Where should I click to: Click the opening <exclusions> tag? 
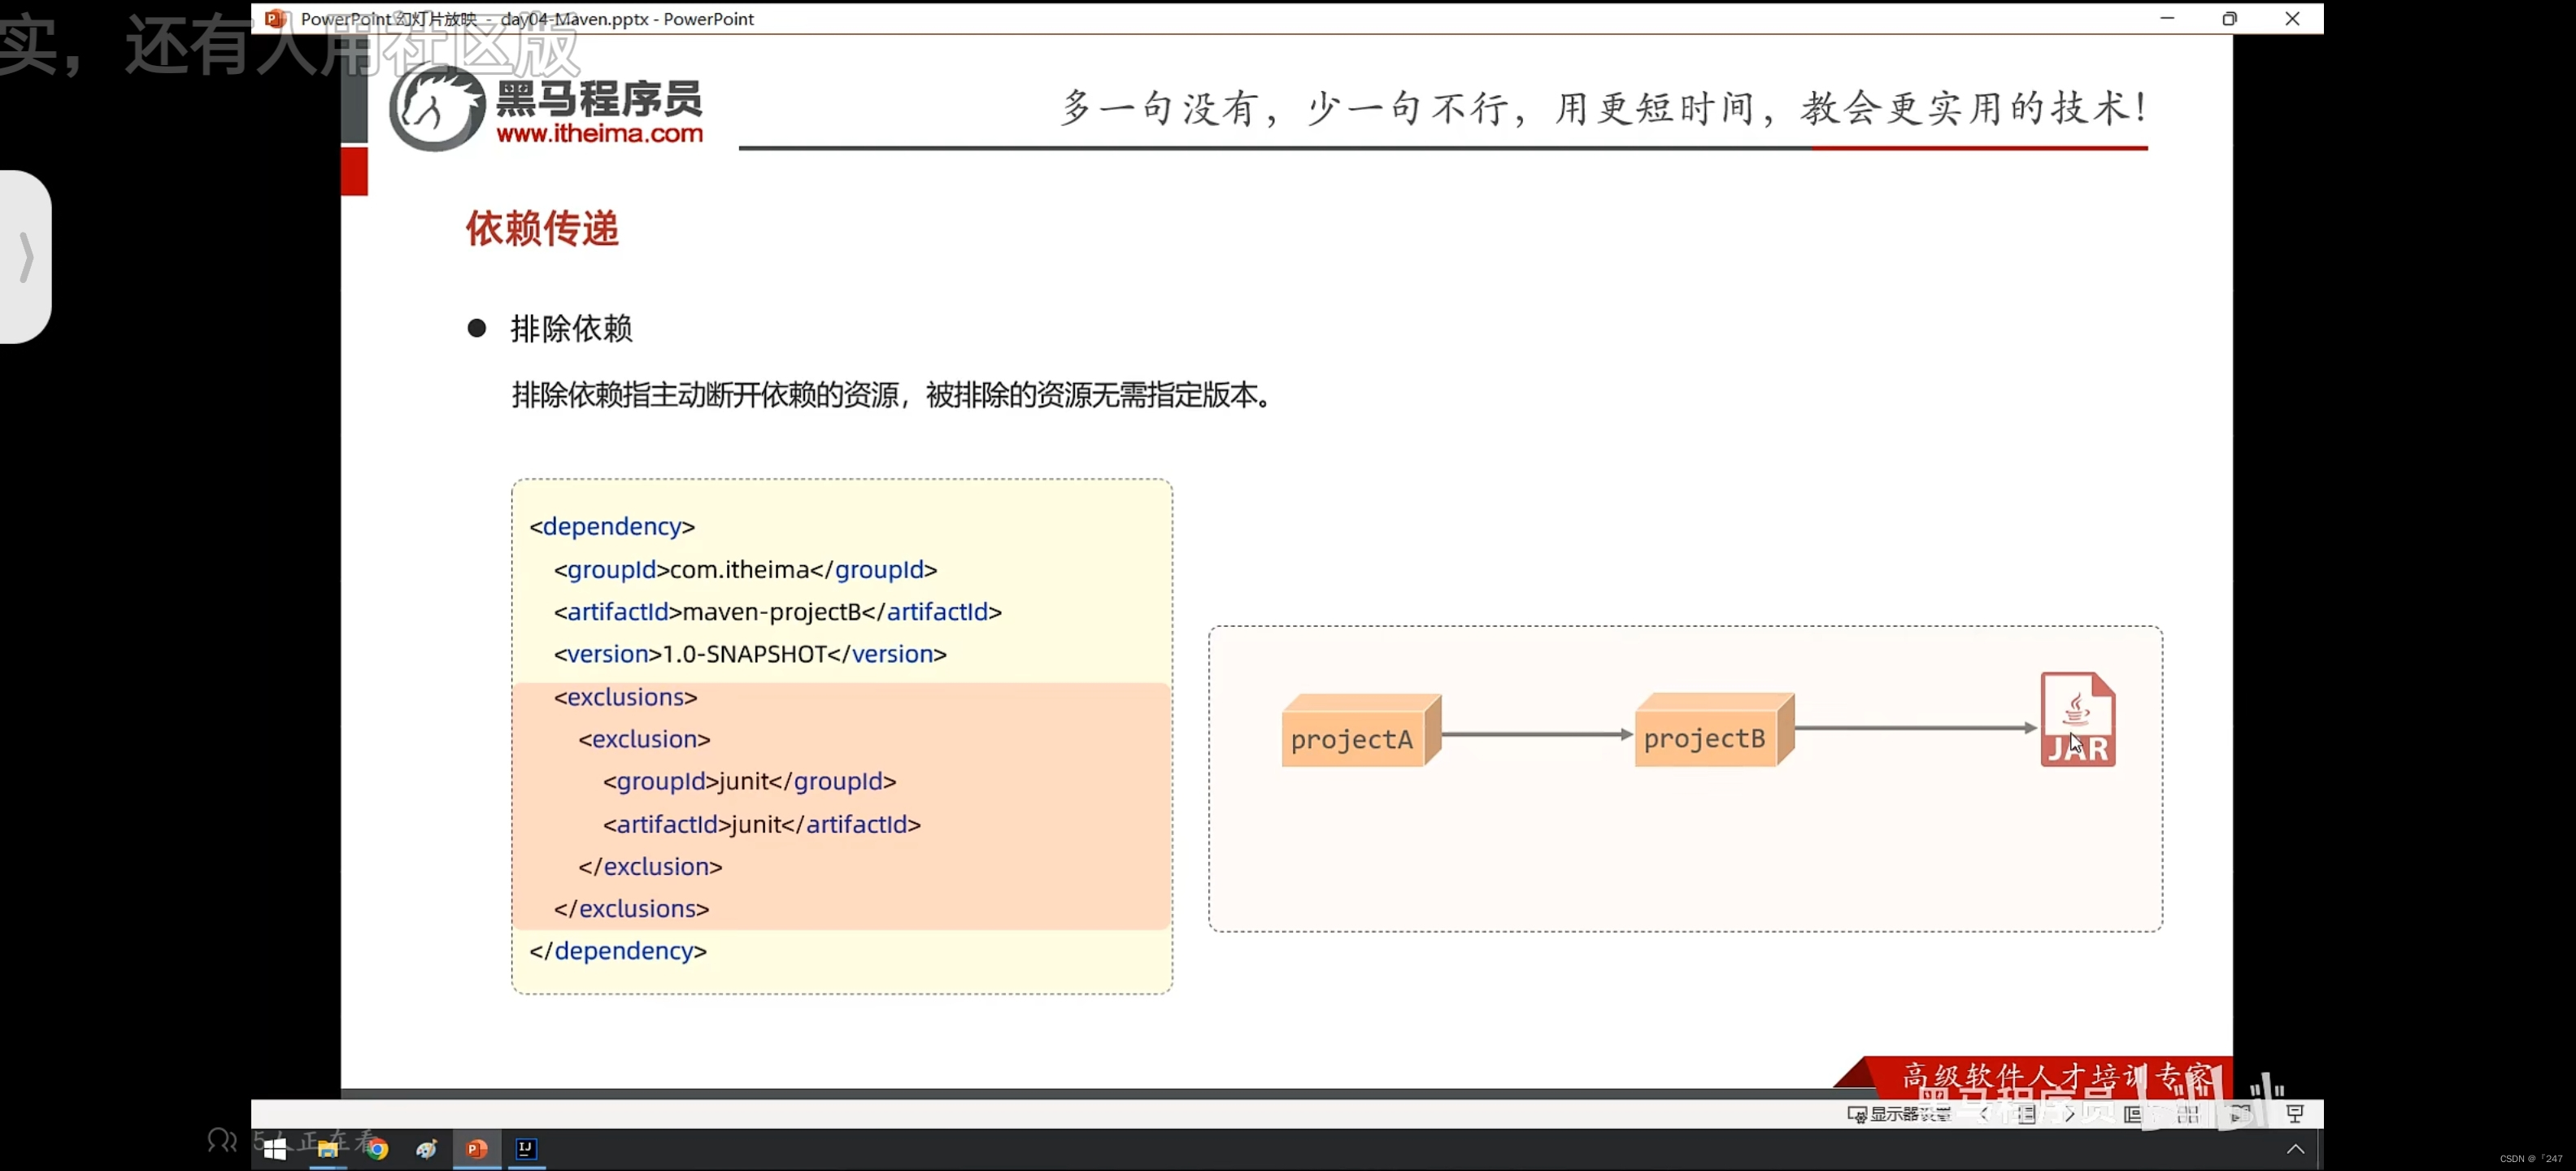[x=625, y=697]
